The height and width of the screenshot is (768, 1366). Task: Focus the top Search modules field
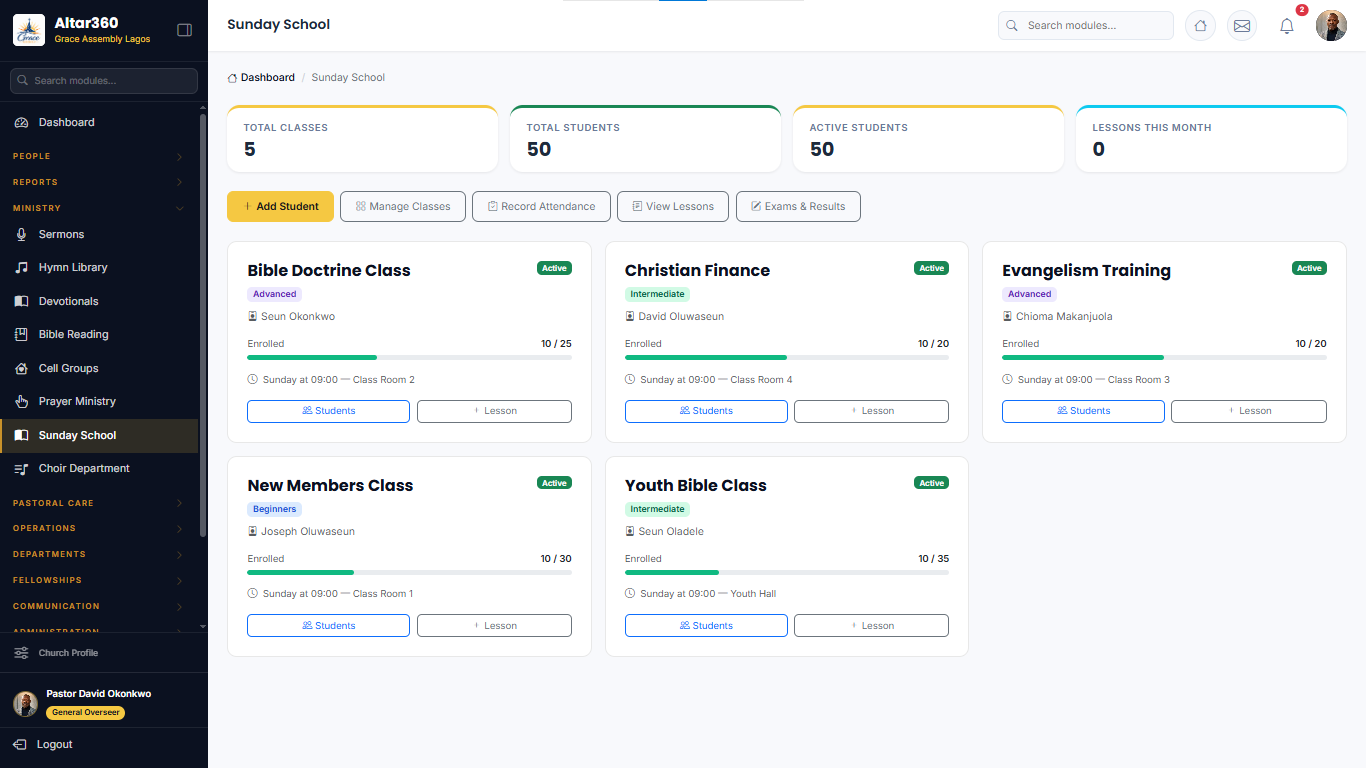click(x=1086, y=26)
